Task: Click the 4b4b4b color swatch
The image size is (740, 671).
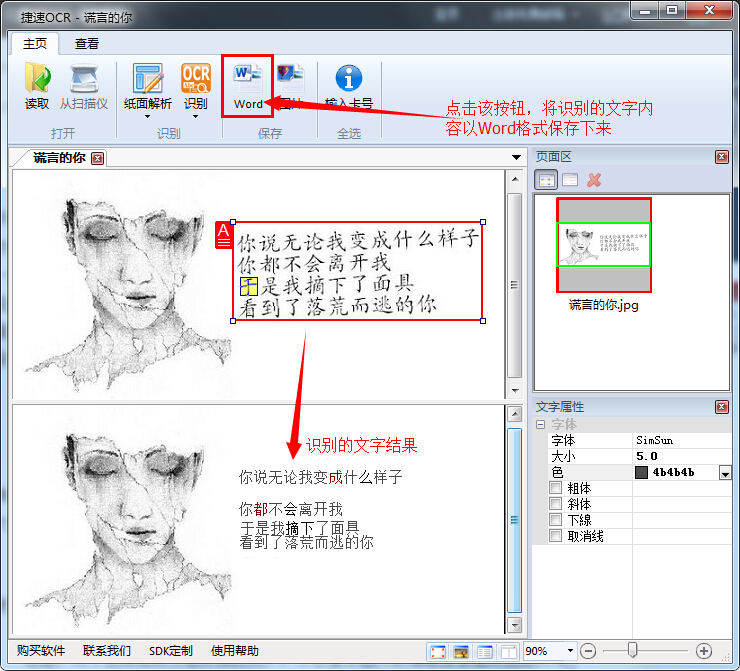Action: point(641,472)
